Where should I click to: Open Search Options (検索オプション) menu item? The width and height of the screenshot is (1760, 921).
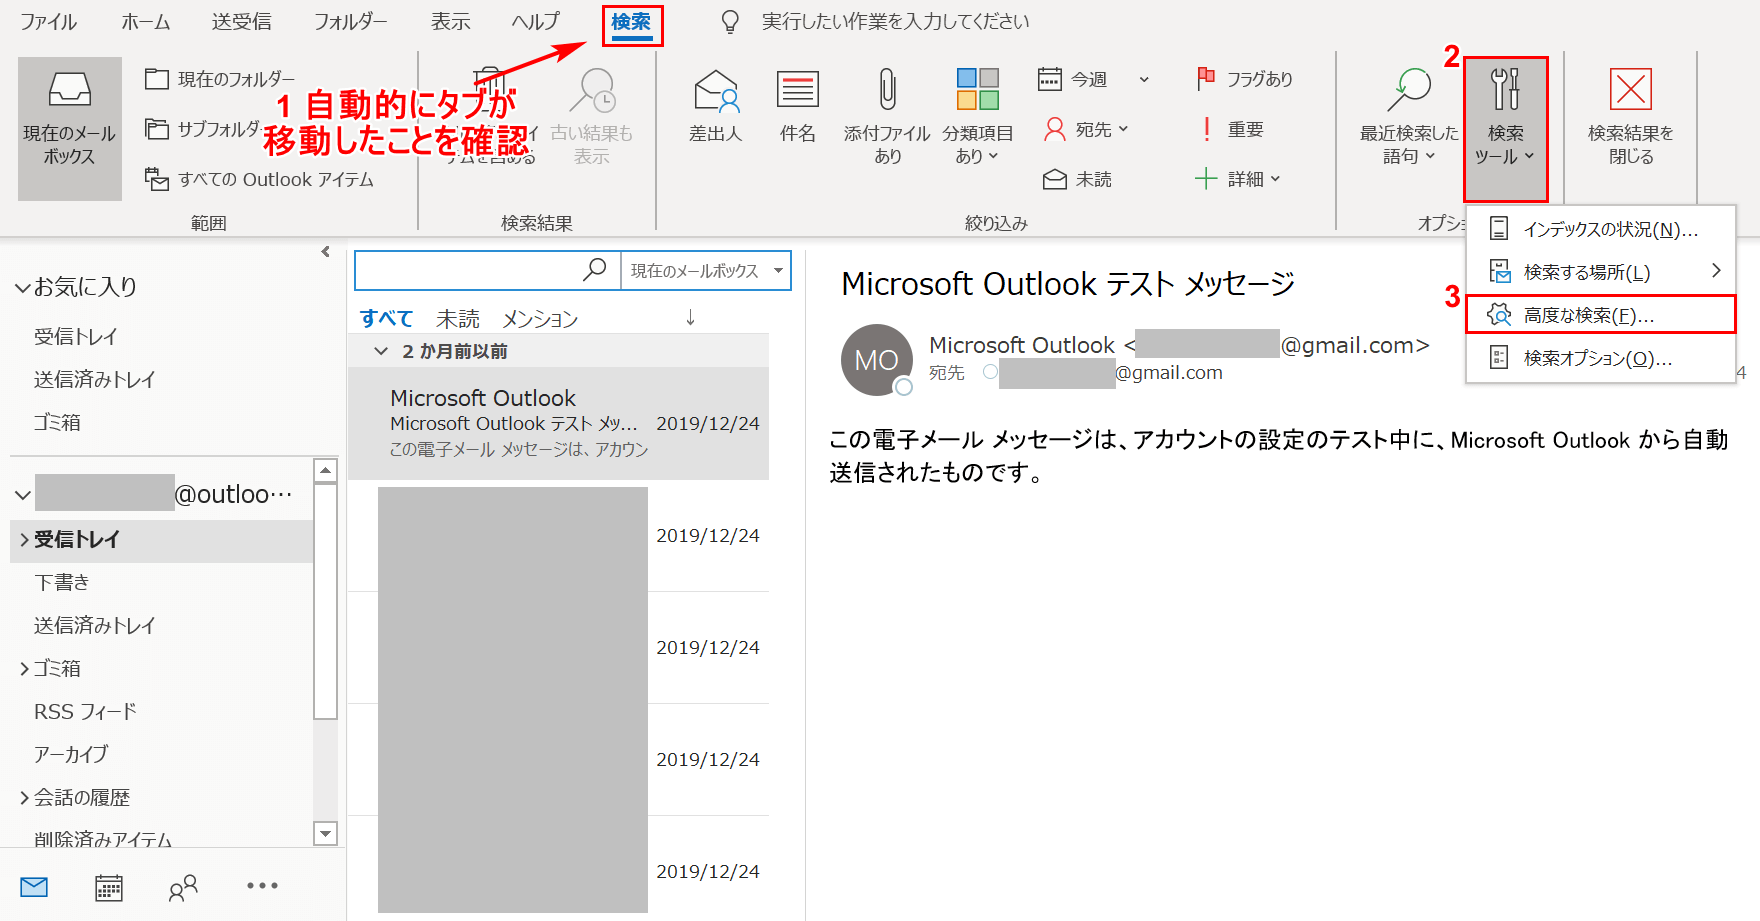point(1600,358)
